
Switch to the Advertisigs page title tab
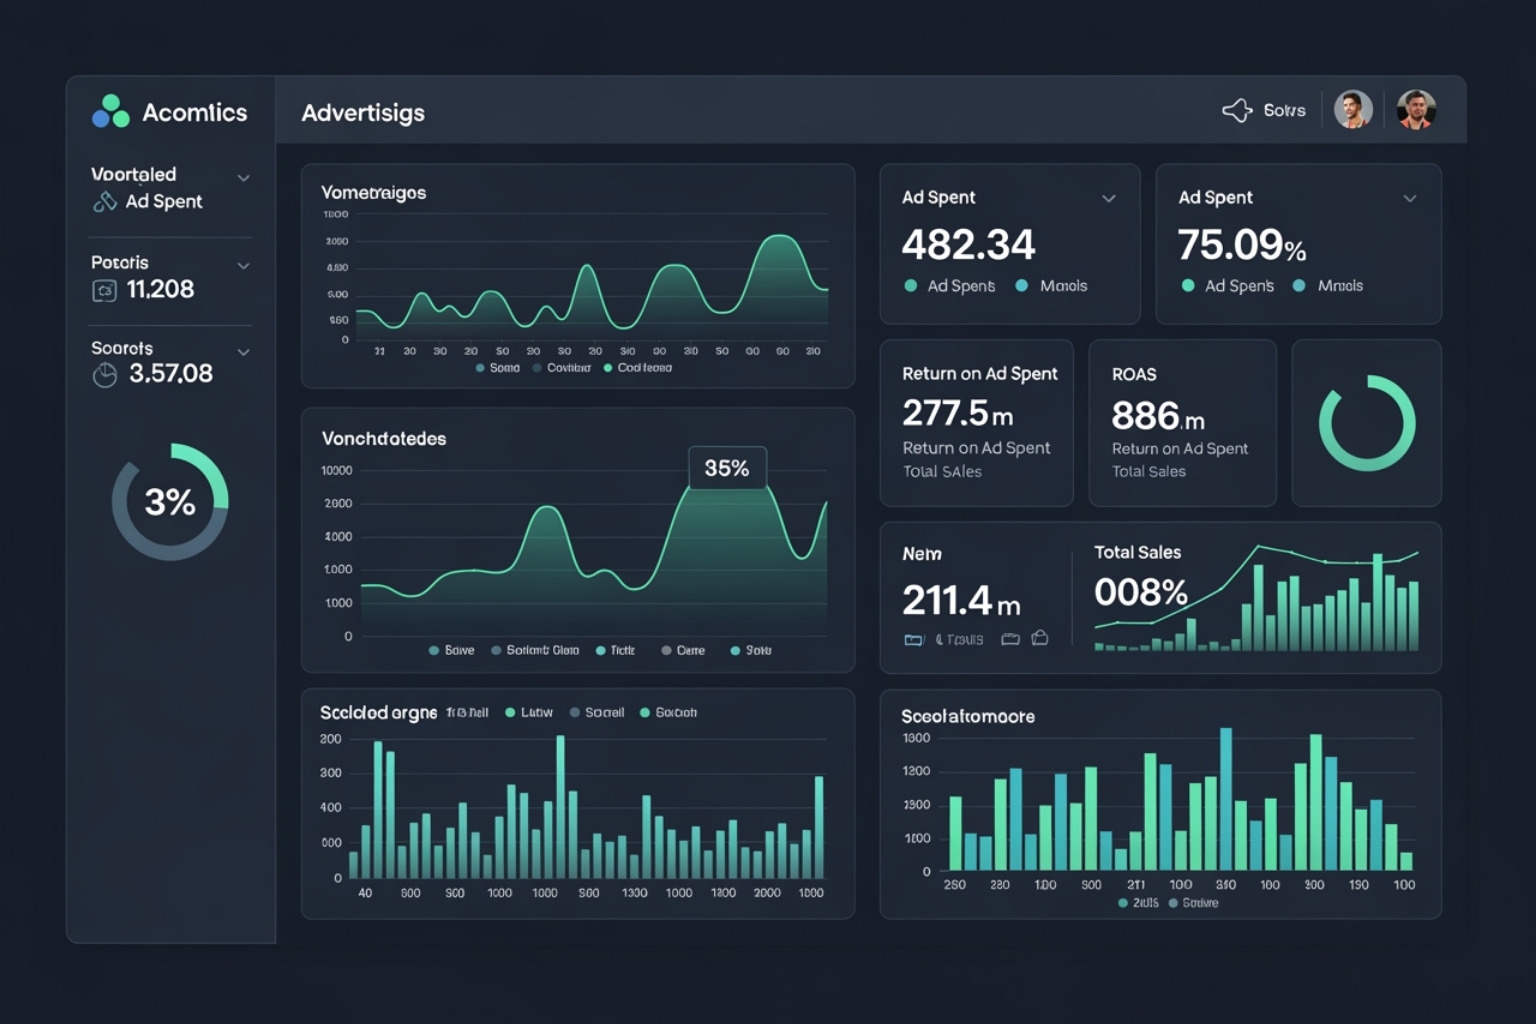pos(363,113)
